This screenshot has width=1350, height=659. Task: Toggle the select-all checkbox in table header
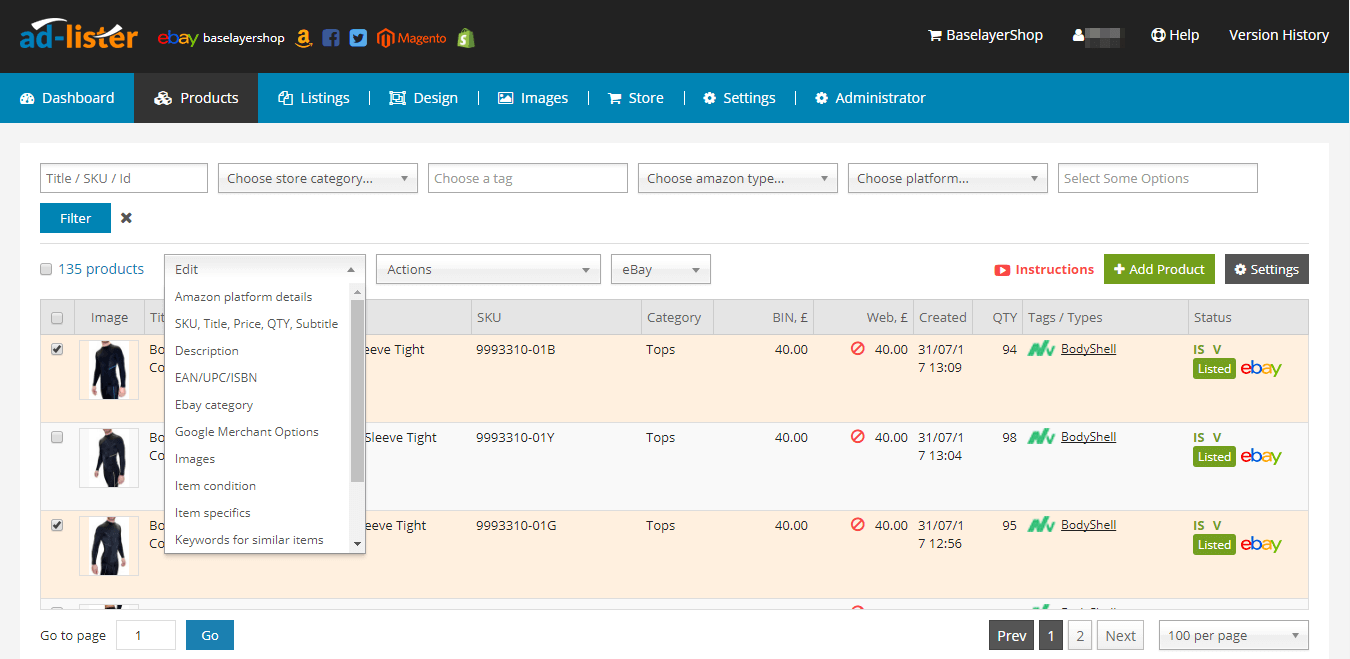coord(57,316)
